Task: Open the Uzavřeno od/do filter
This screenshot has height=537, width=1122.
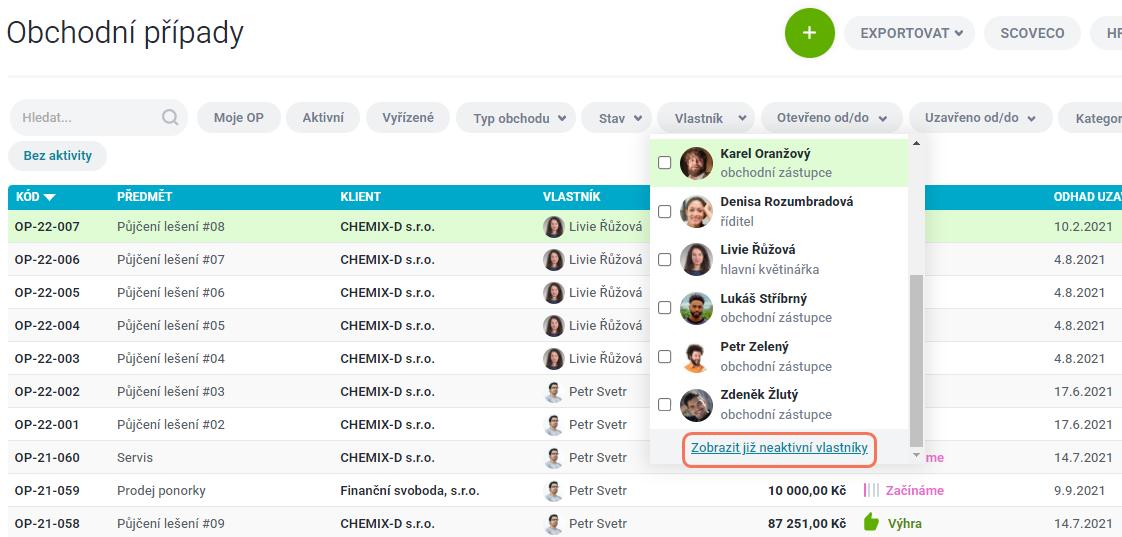Action: pyautogui.click(x=980, y=118)
